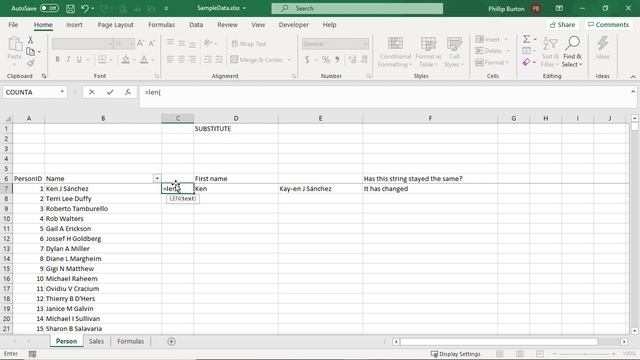This screenshot has height=360, width=640.
Task: Expand the formula bar
Action: (x=633, y=92)
